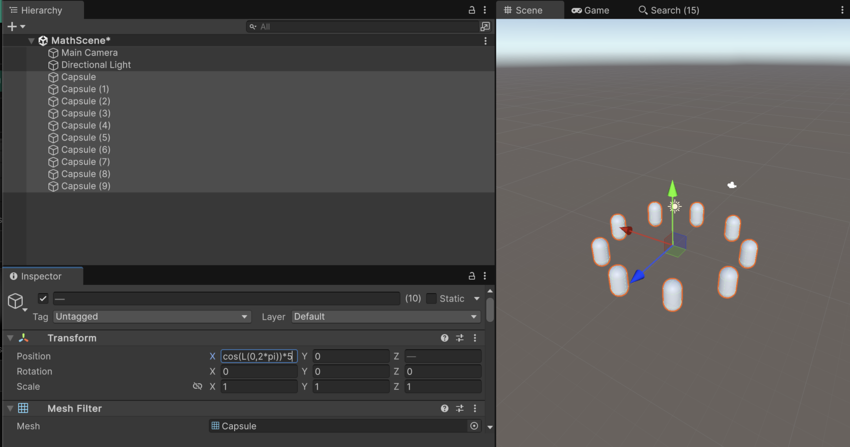Open the Search (15) tab
The width and height of the screenshot is (850, 447).
[x=668, y=10]
